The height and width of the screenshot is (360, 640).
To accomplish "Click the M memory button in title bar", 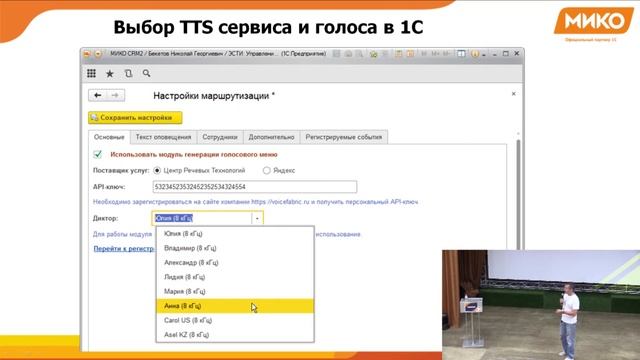I will pos(424,54).
